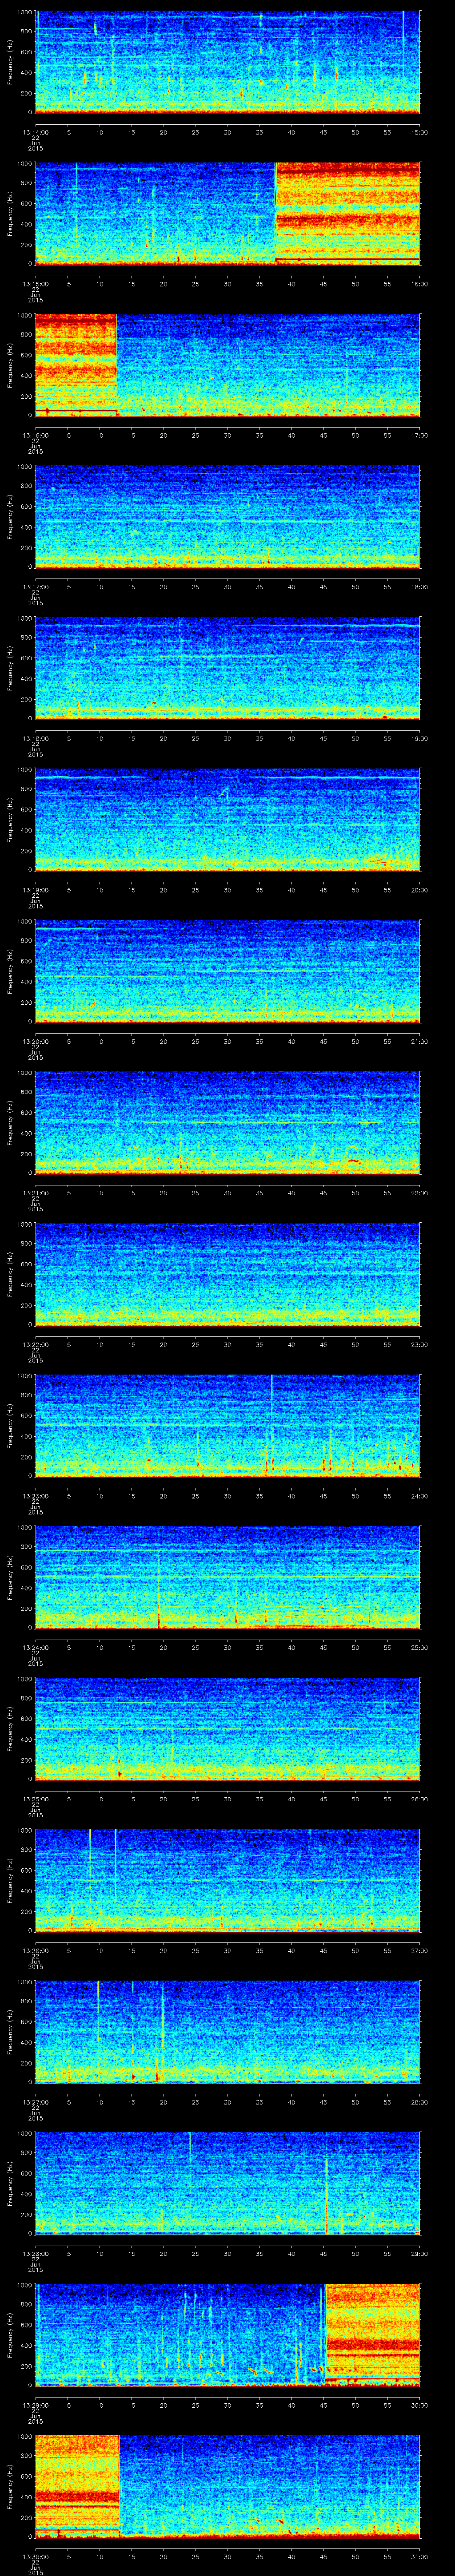Click the '15:00' end time label
Viewport: 455px width, 2576px height.
419,132
